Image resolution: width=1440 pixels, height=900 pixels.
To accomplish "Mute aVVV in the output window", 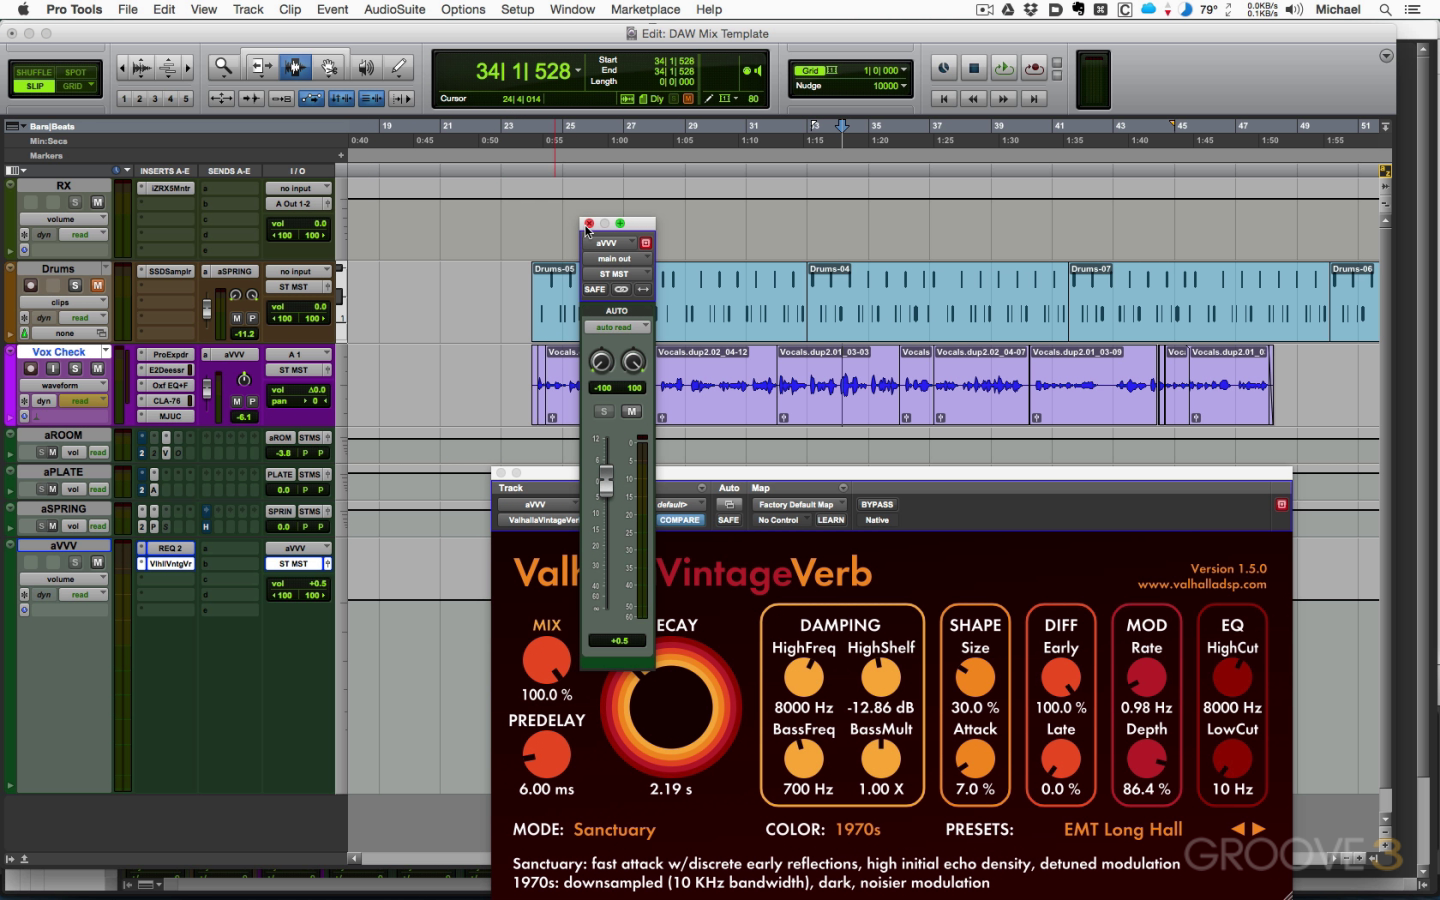I will (x=631, y=411).
